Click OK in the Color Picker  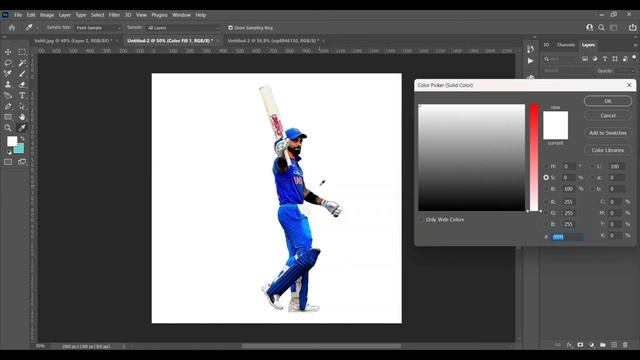click(x=608, y=101)
